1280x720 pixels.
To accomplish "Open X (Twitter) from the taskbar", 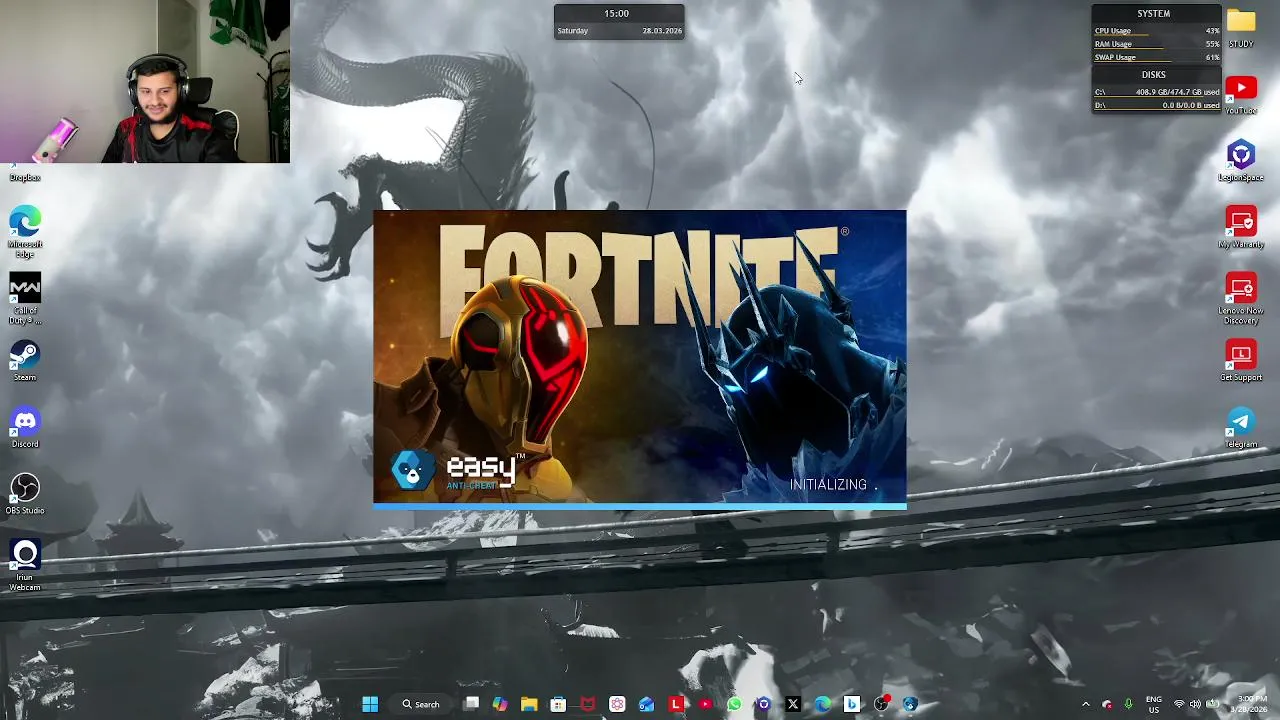I will [x=793, y=704].
